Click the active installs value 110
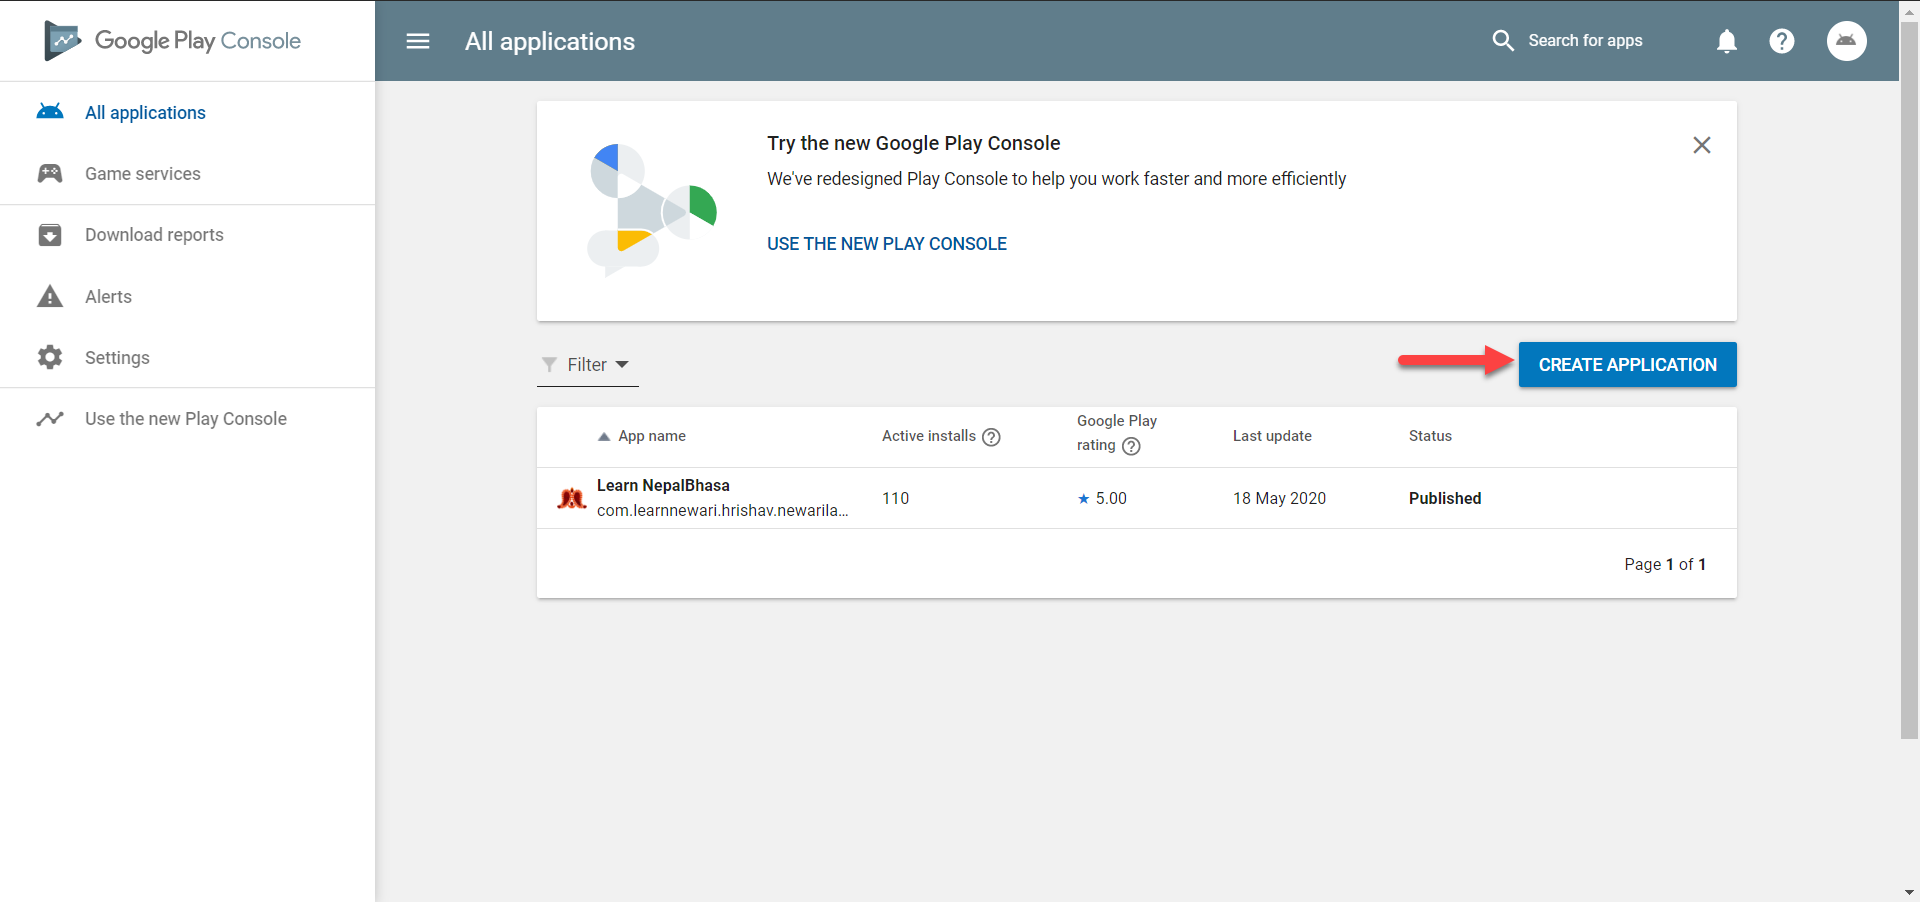 (895, 498)
